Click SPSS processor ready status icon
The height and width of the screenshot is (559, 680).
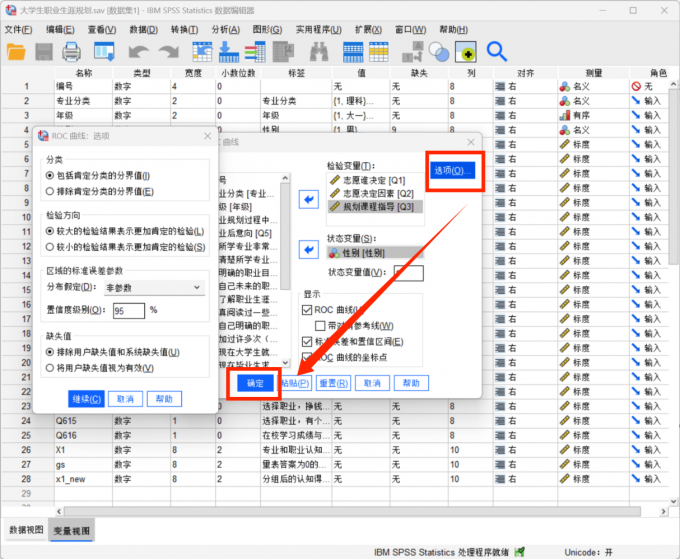pos(519,552)
